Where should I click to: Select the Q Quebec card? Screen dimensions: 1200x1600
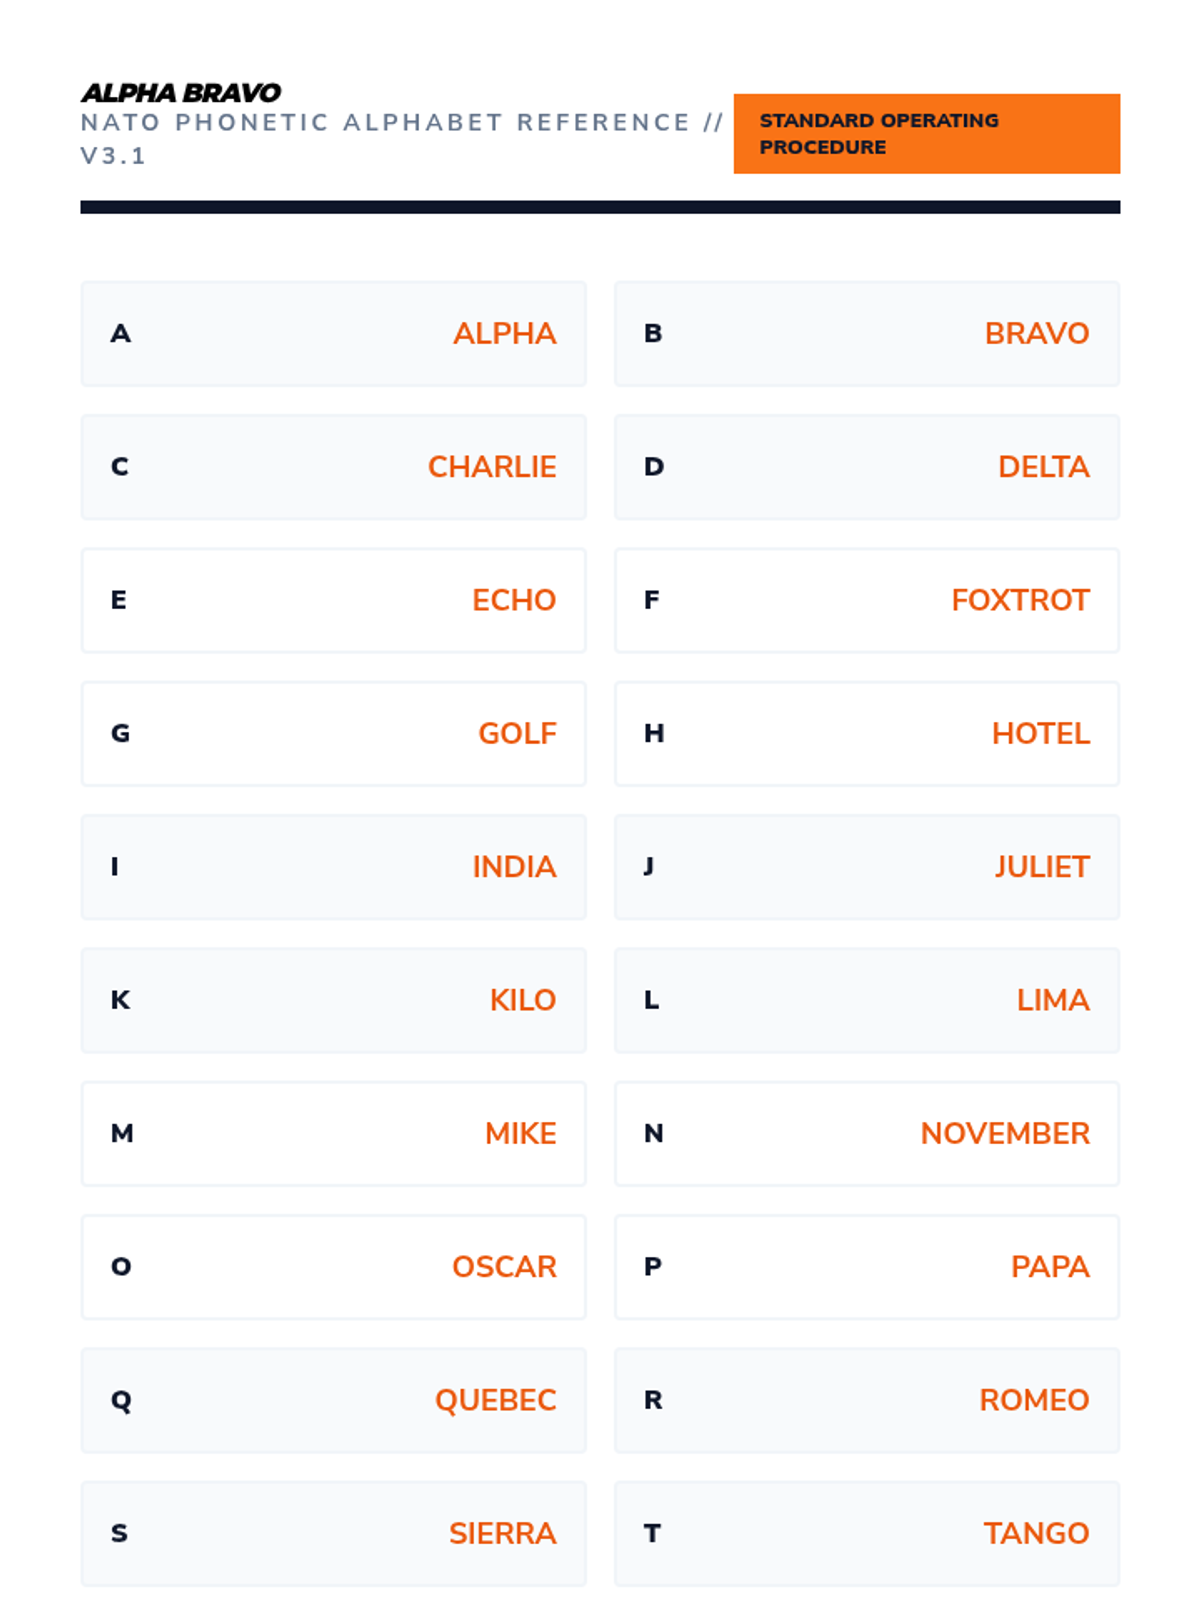pyautogui.click(x=333, y=1400)
